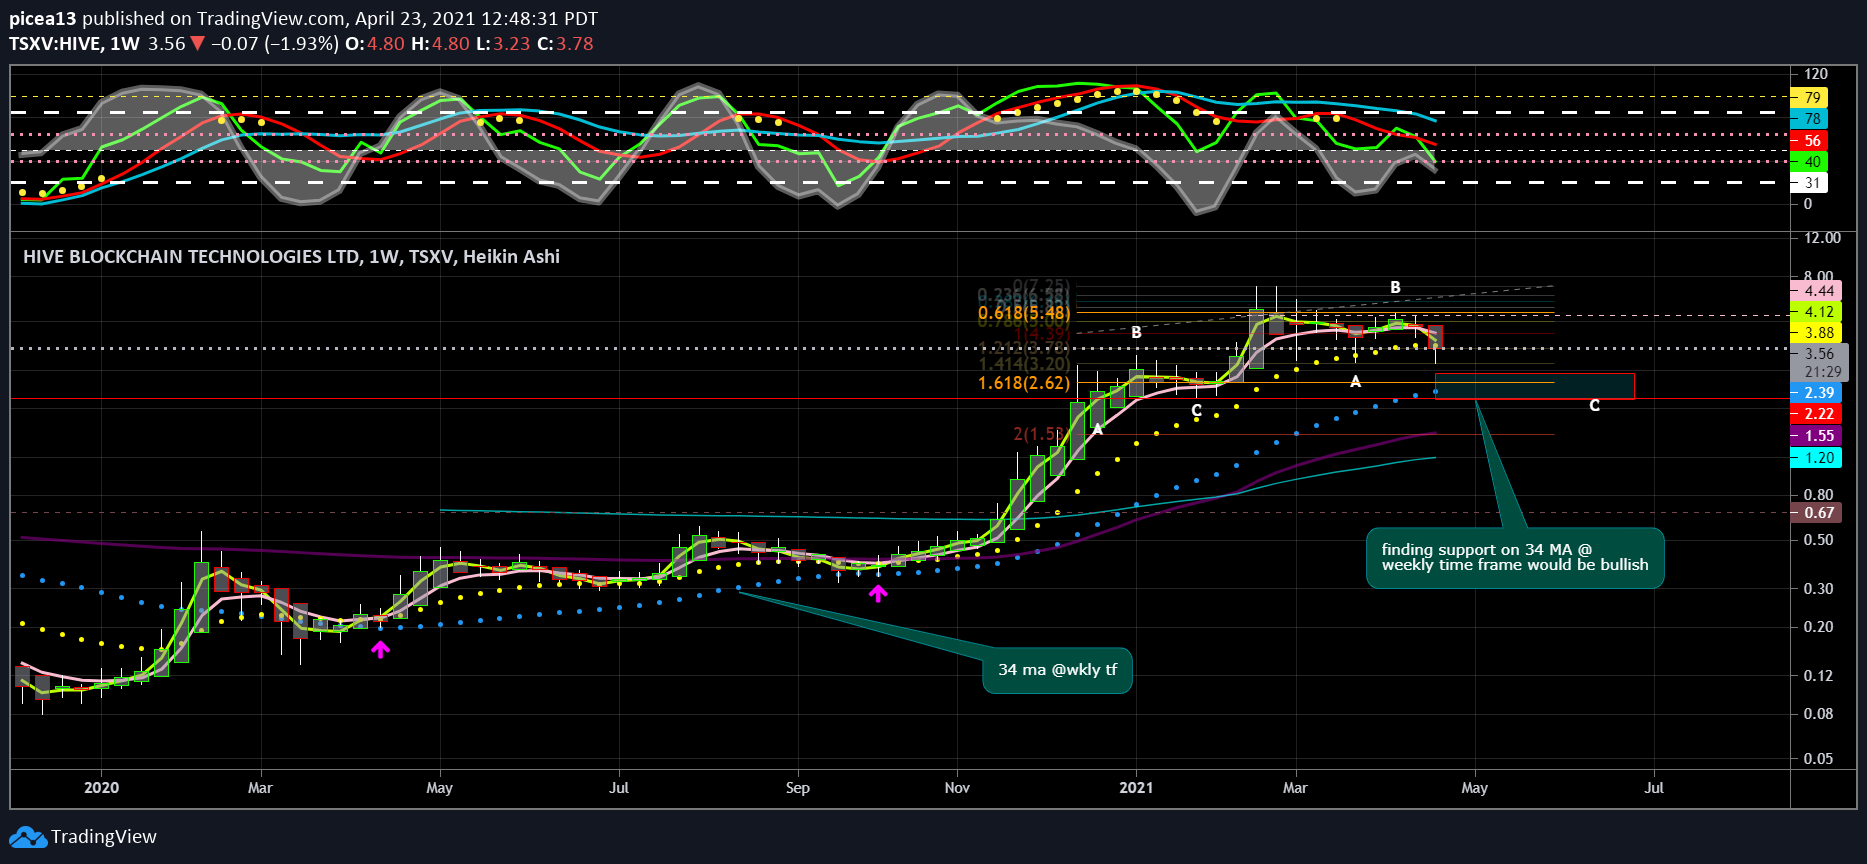Click the picea13 author name
This screenshot has height=864, width=1867.
tap(42, 18)
